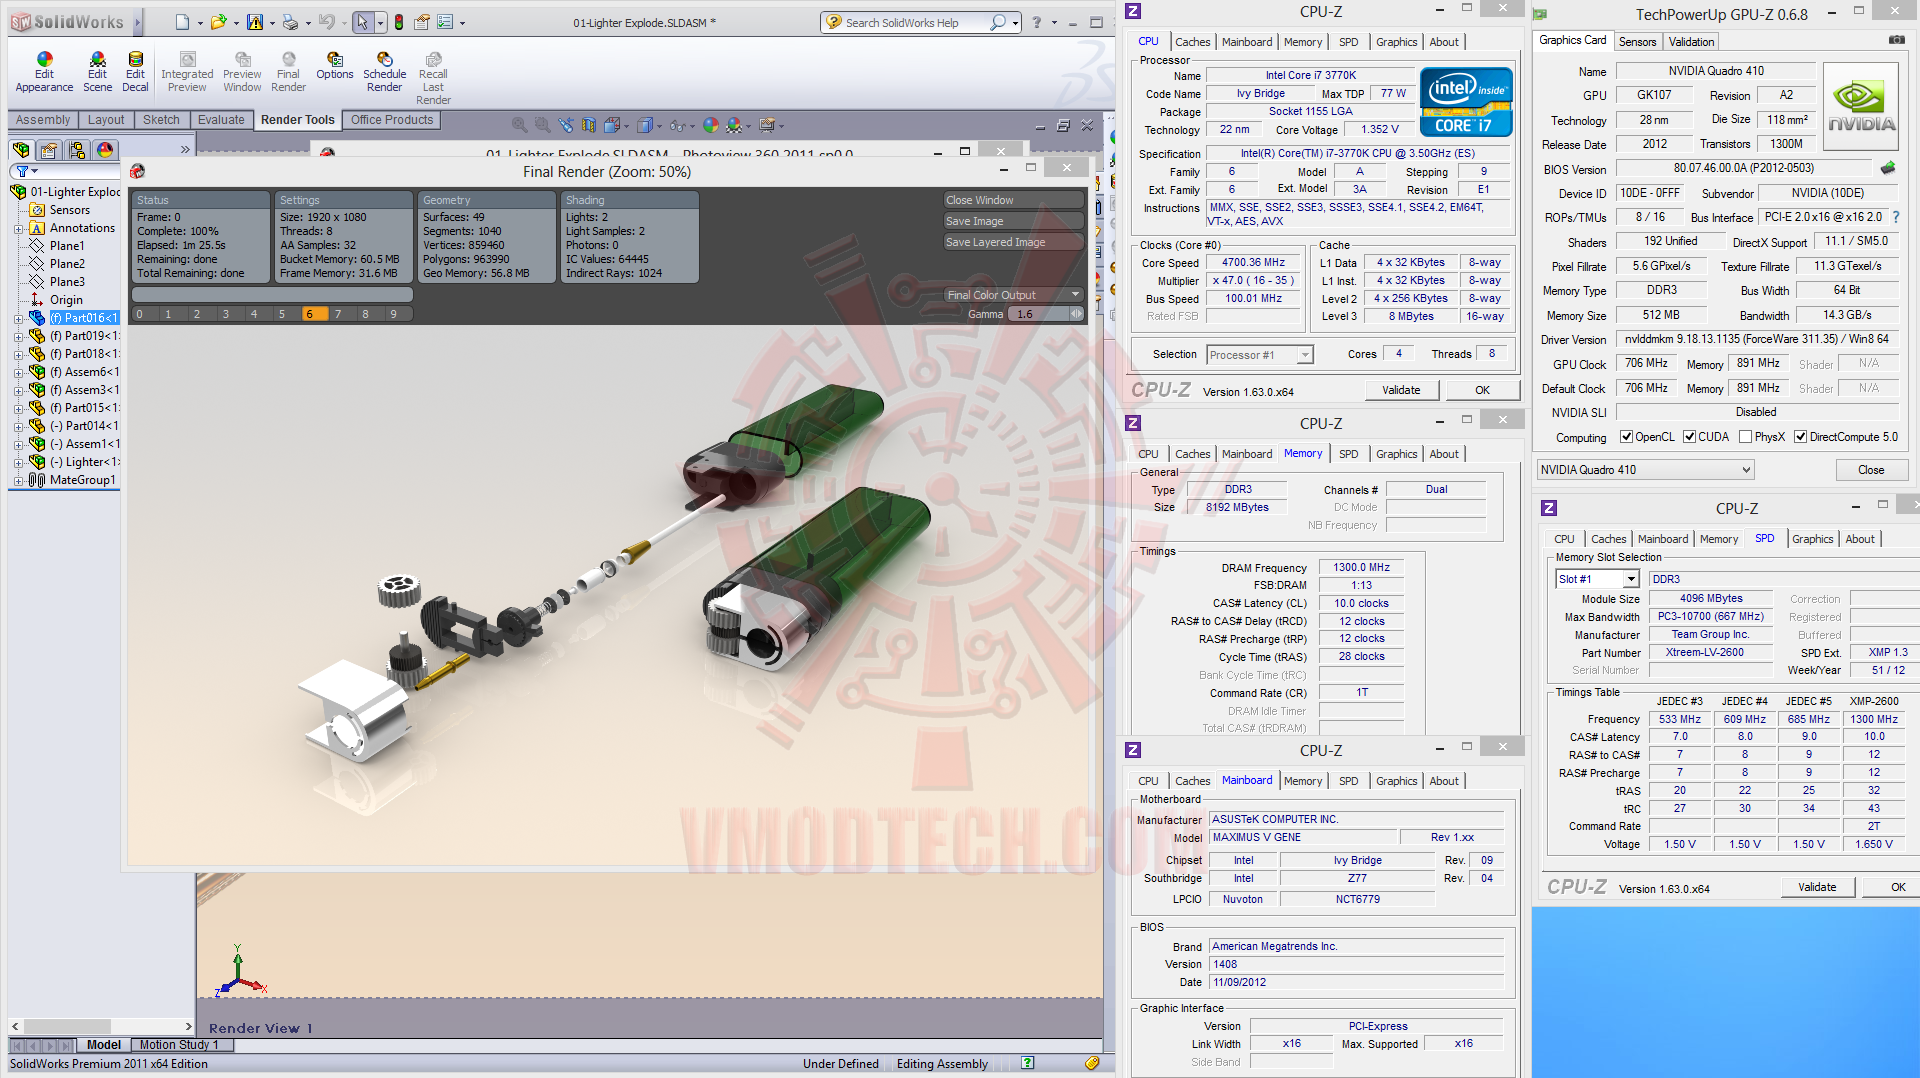The image size is (1920, 1078).
Task: Click the Rebuild traffic light icon
Action: point(399,22)
